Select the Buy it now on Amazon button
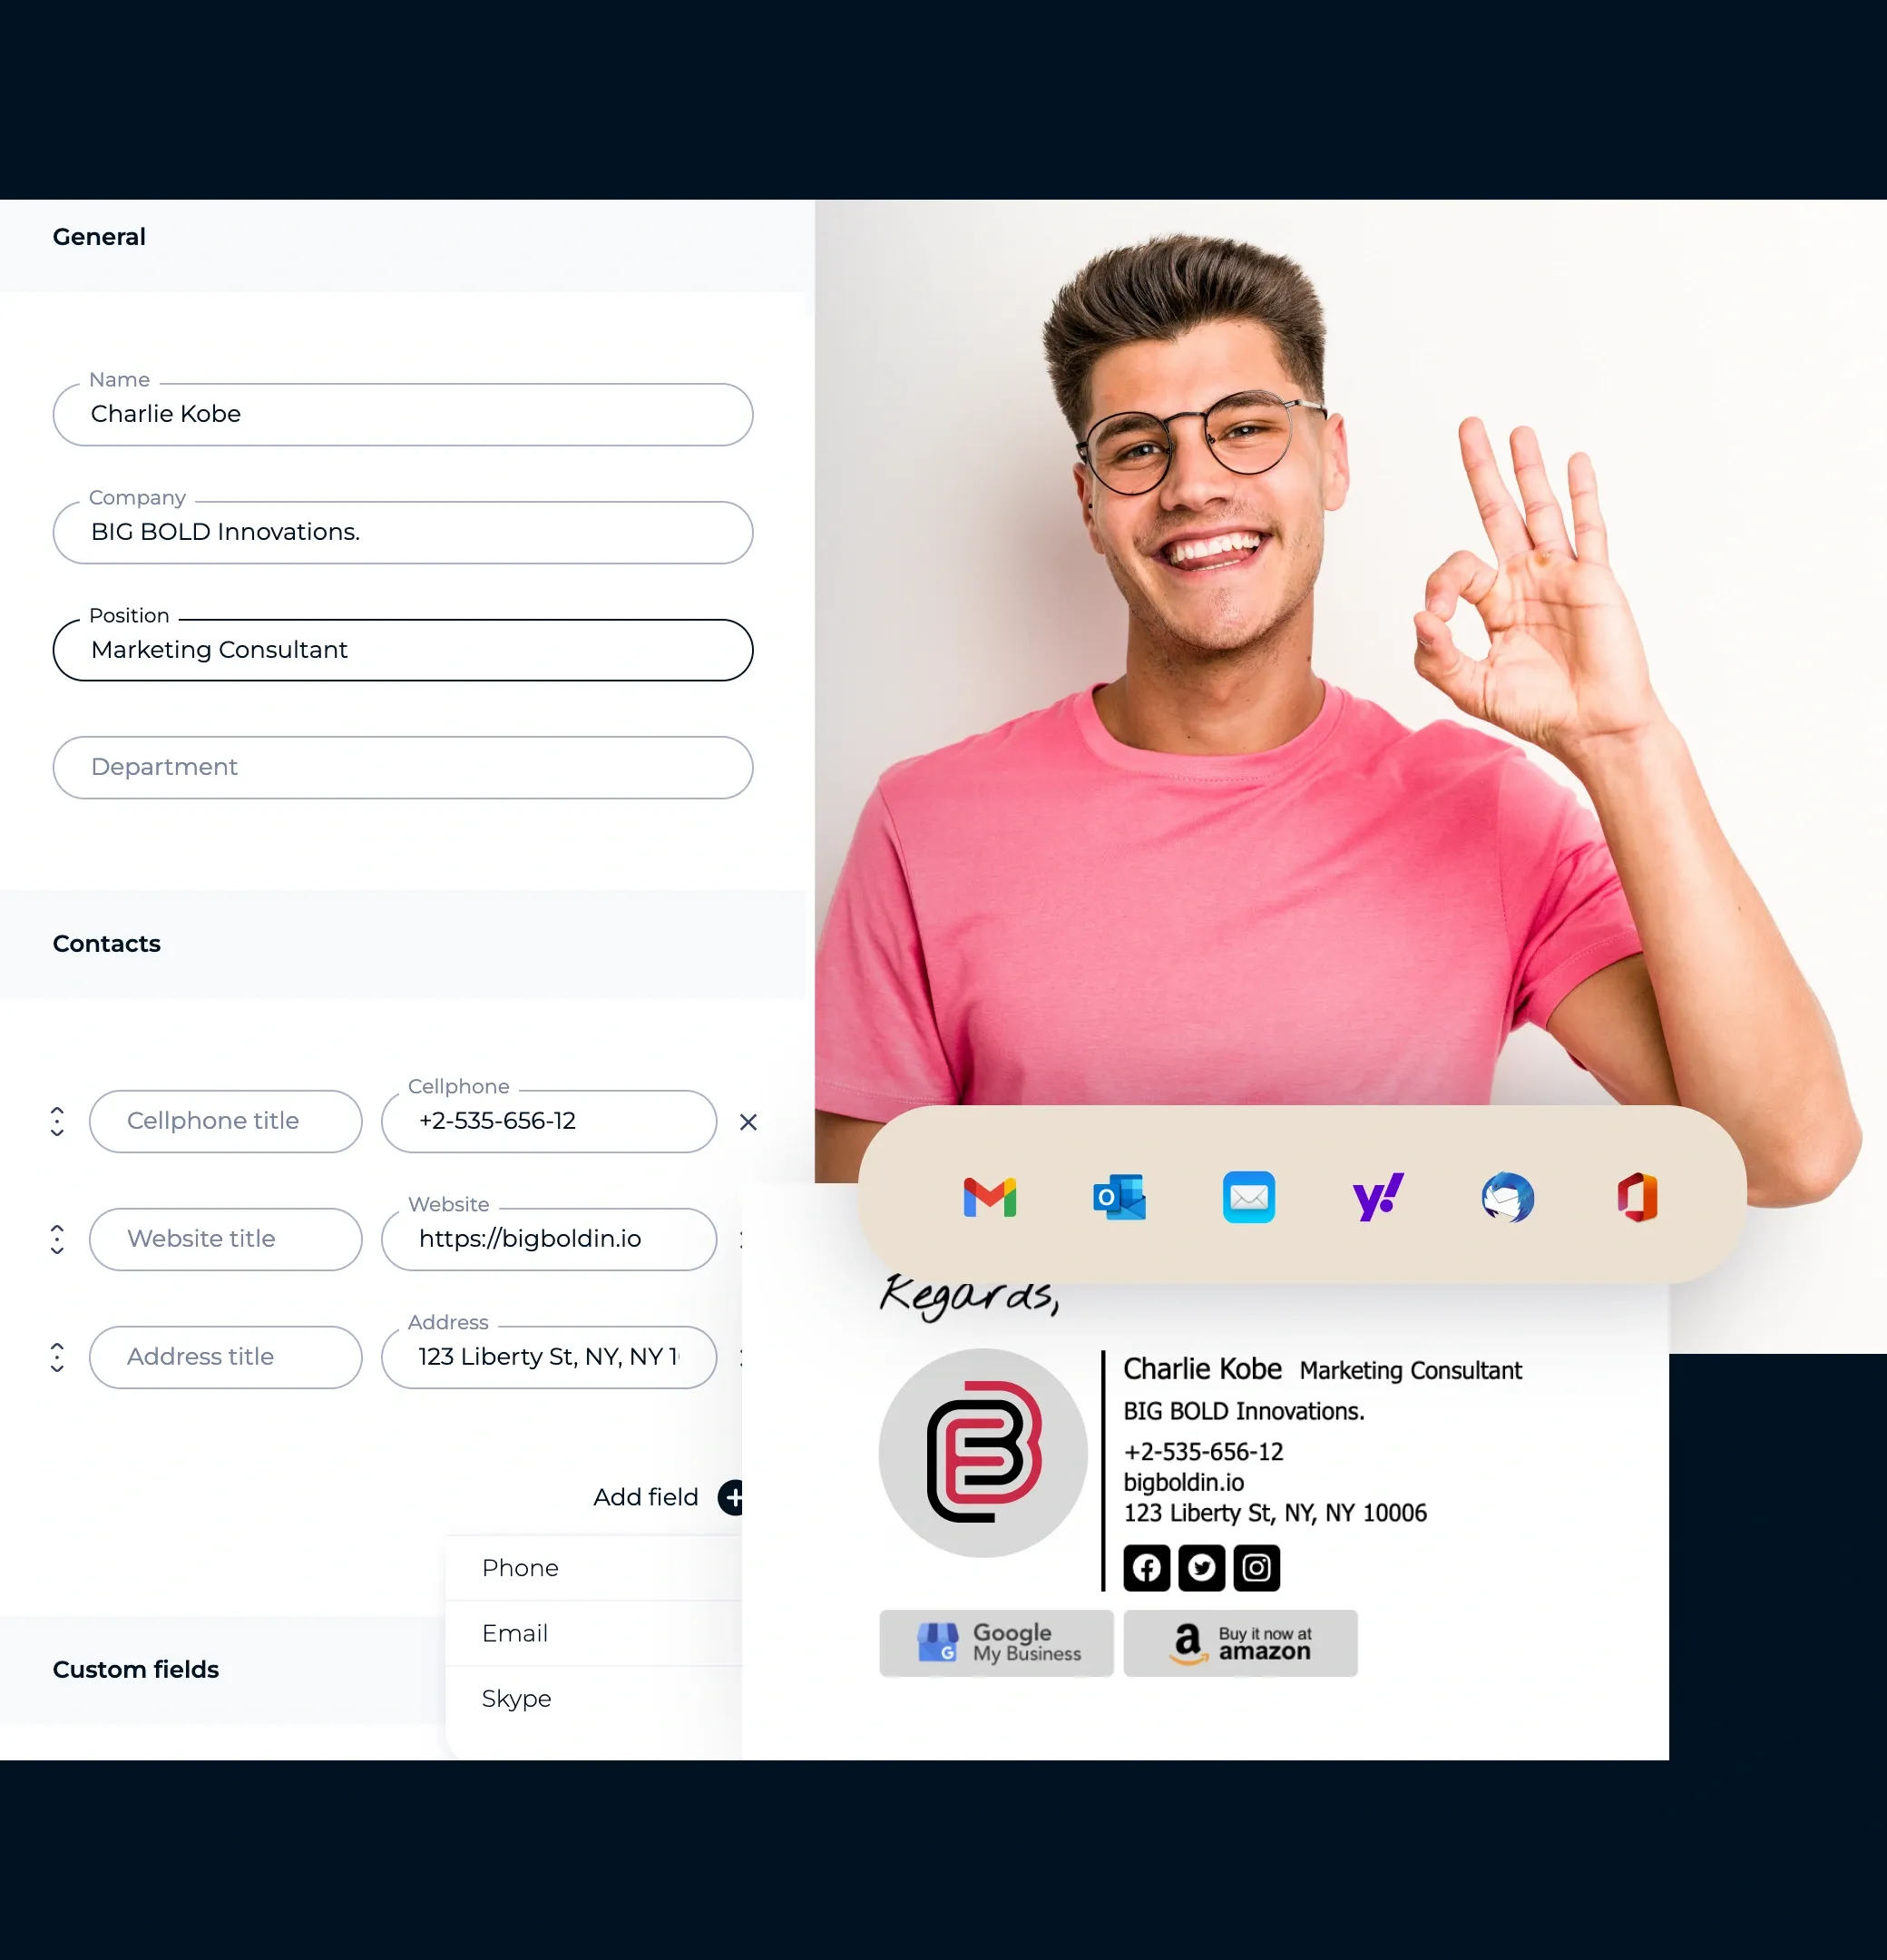The image size is (1887, 1960). pos(1242,1641)
